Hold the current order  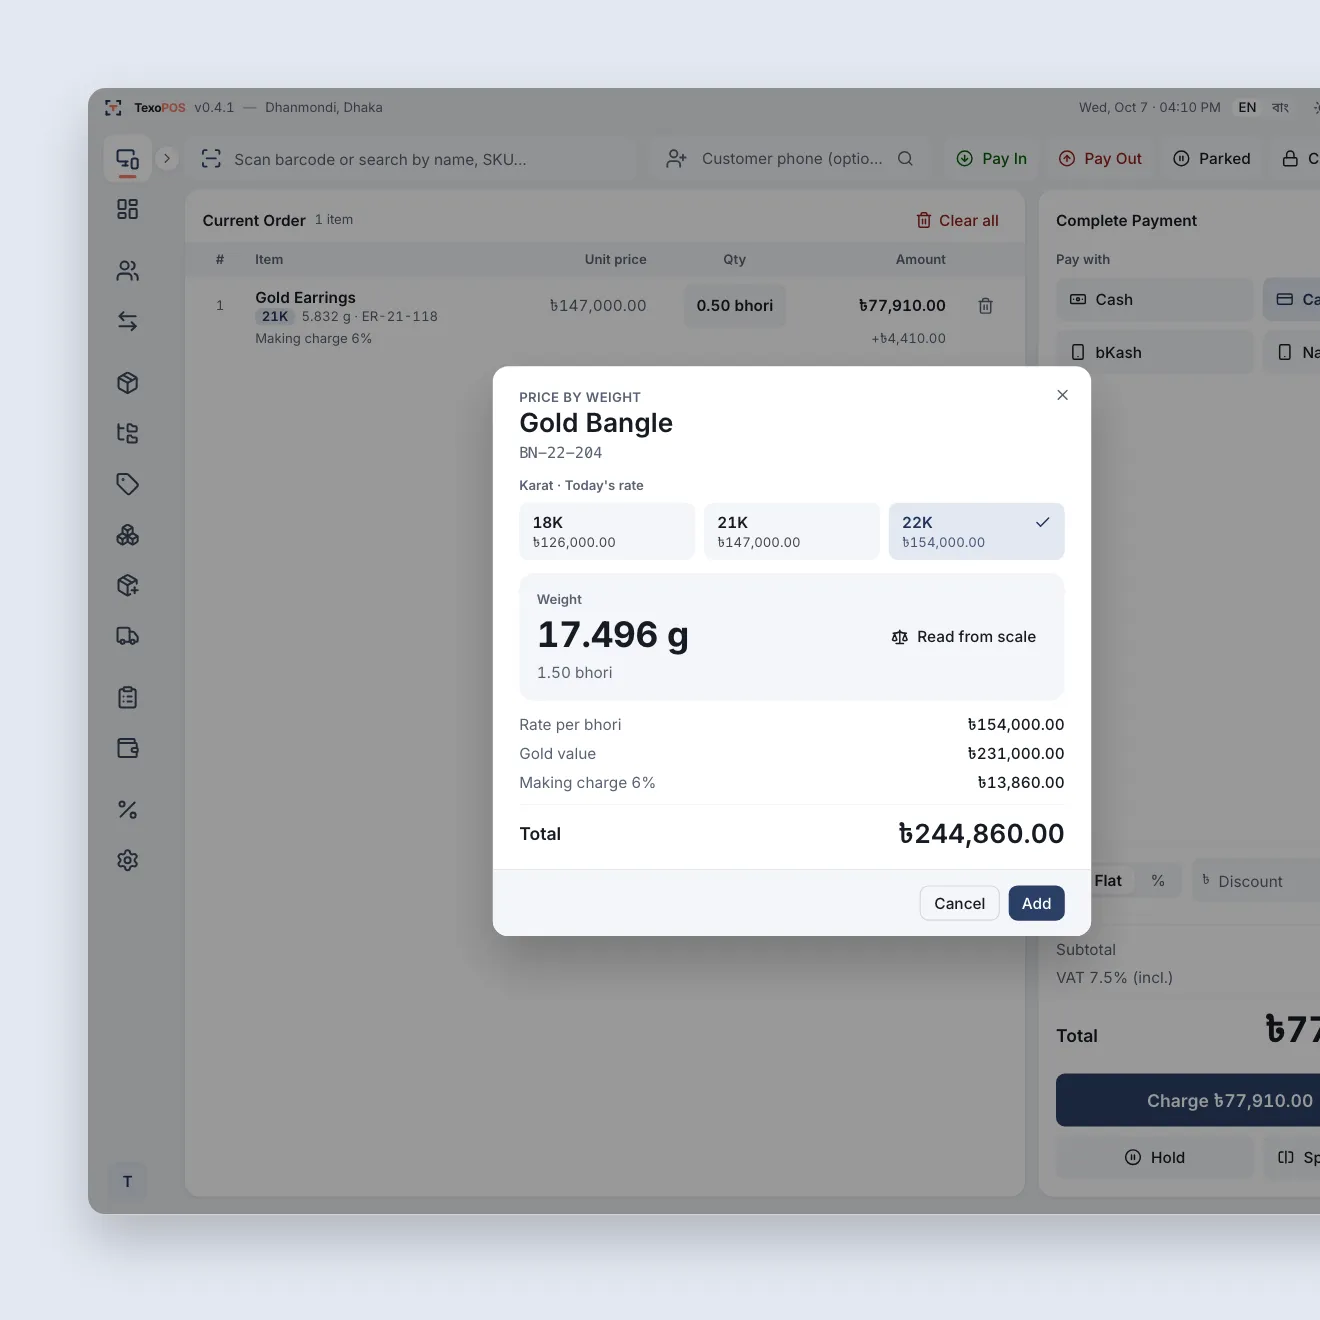(1154, 1157)
